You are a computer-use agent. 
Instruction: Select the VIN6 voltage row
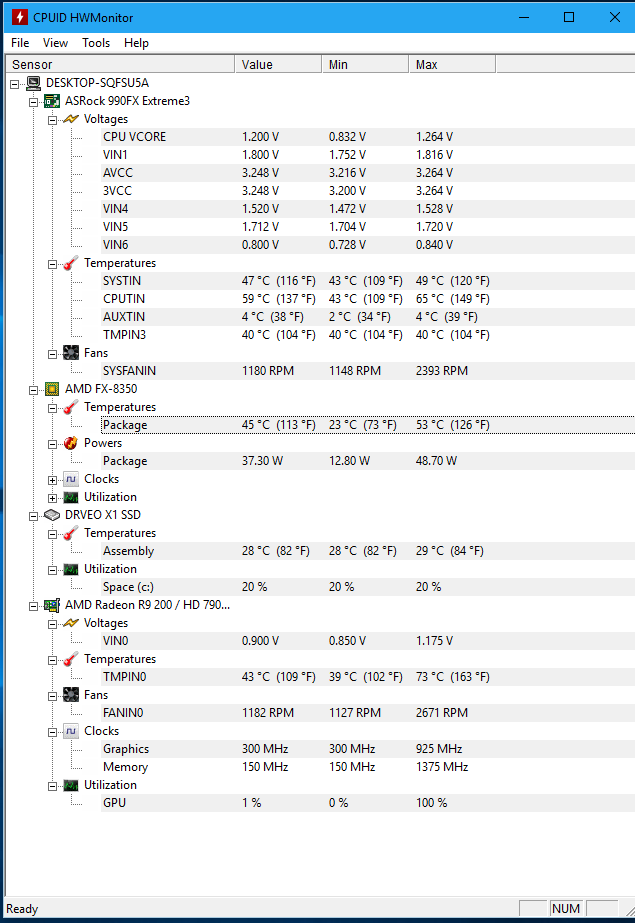[x=368, y=245]
